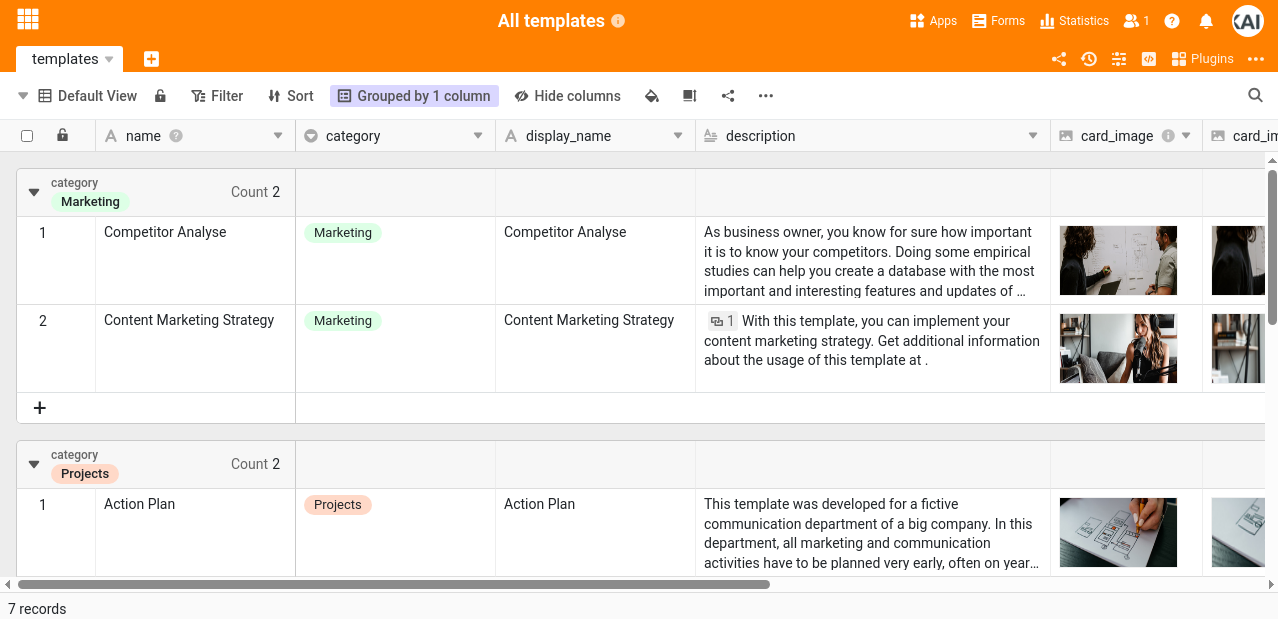Screen dimensions: 1278x619
Task: Open Plugins menu
Action: coord(1202,59)
